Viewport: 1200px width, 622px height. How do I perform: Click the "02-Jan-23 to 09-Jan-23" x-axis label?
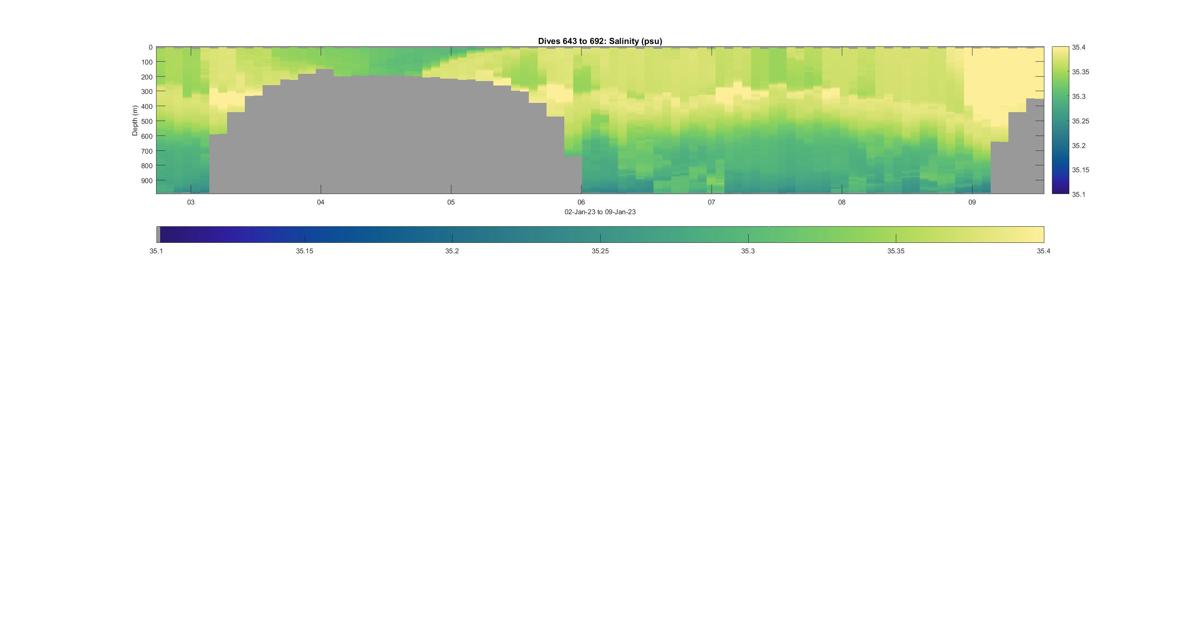600,212
